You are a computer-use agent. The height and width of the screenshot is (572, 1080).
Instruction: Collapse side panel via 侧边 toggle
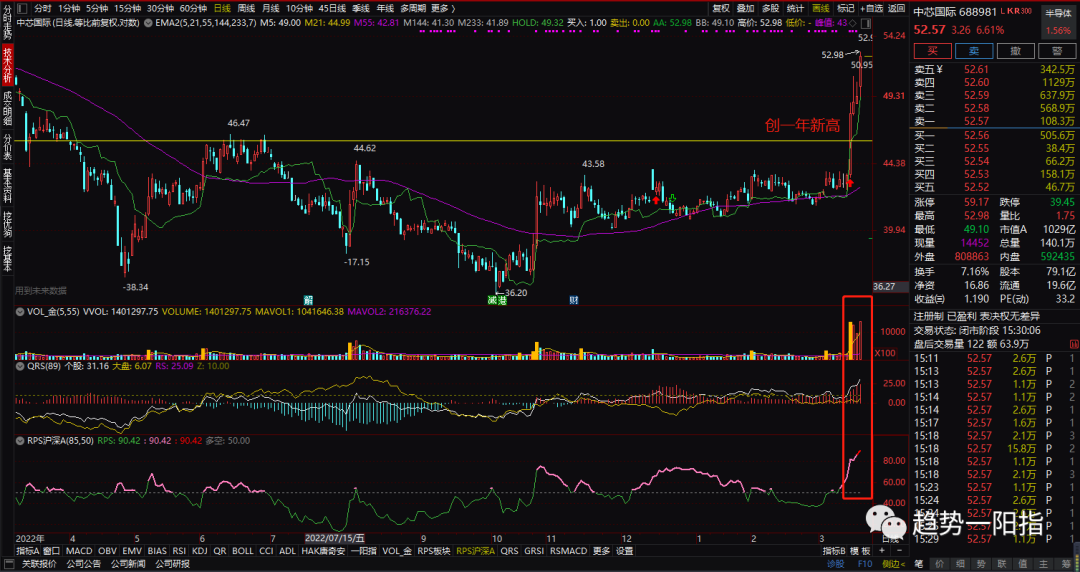893,564
